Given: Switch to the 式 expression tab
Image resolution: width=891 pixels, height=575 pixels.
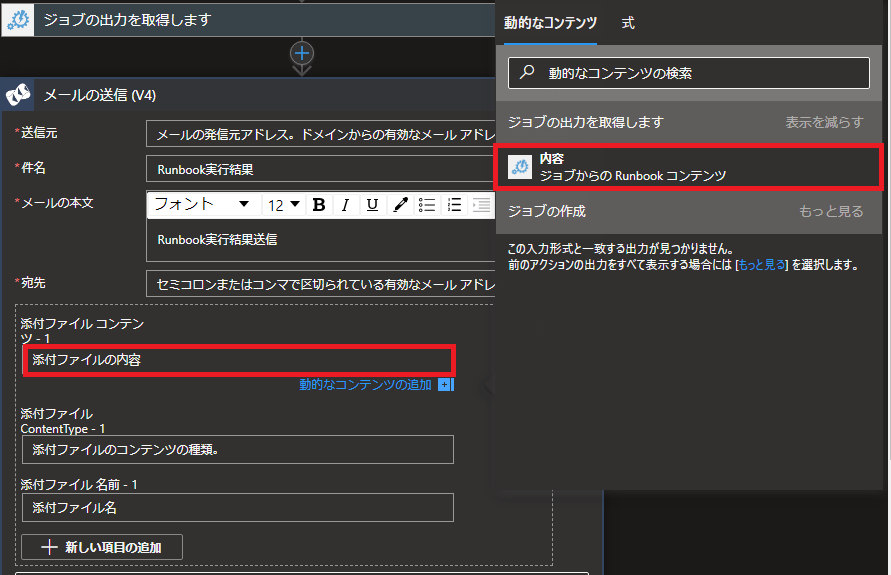Looking at the screenshot, I should (628, 23).
